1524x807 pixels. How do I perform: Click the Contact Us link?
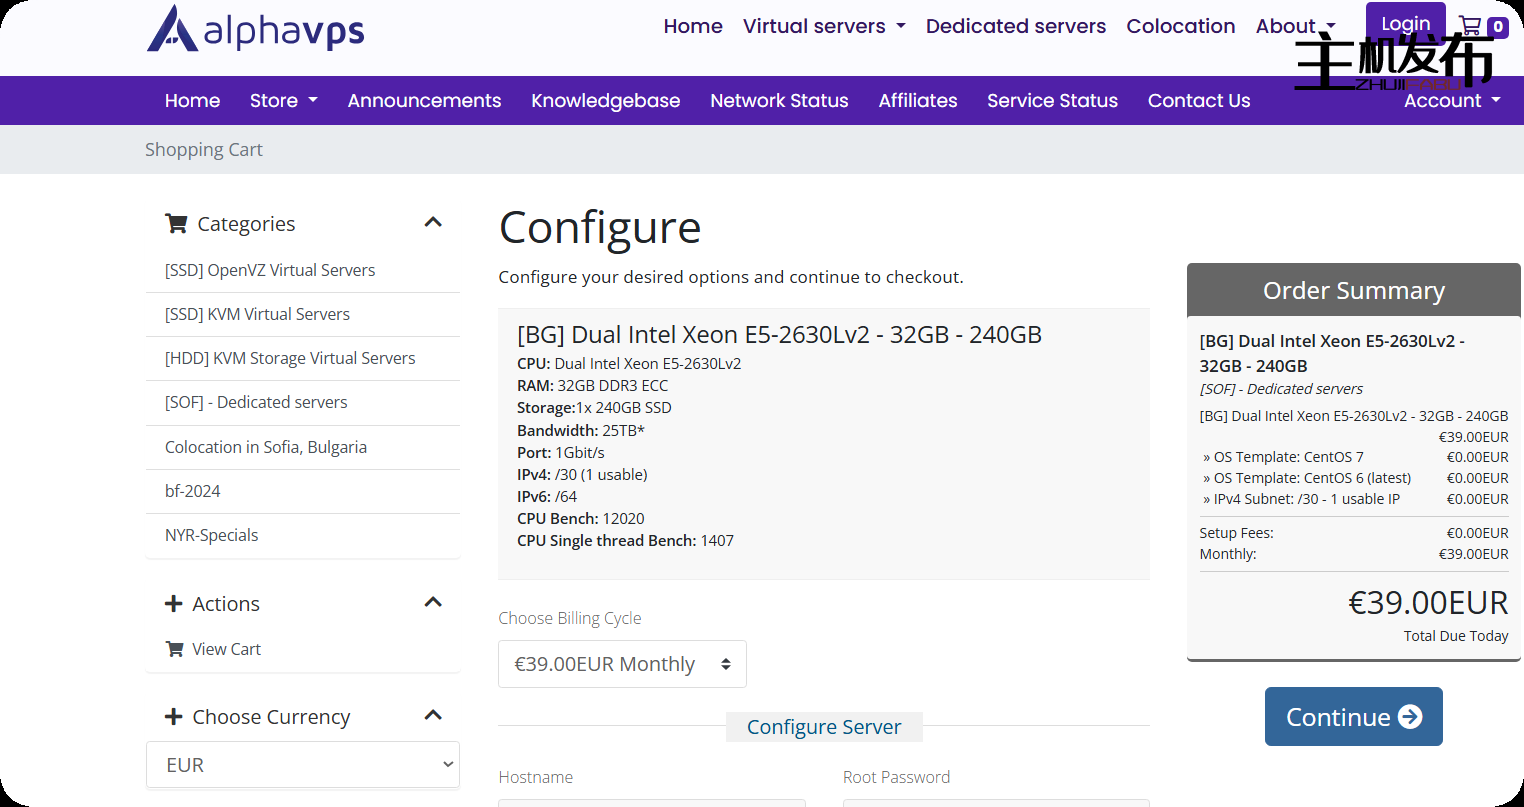1198,101
